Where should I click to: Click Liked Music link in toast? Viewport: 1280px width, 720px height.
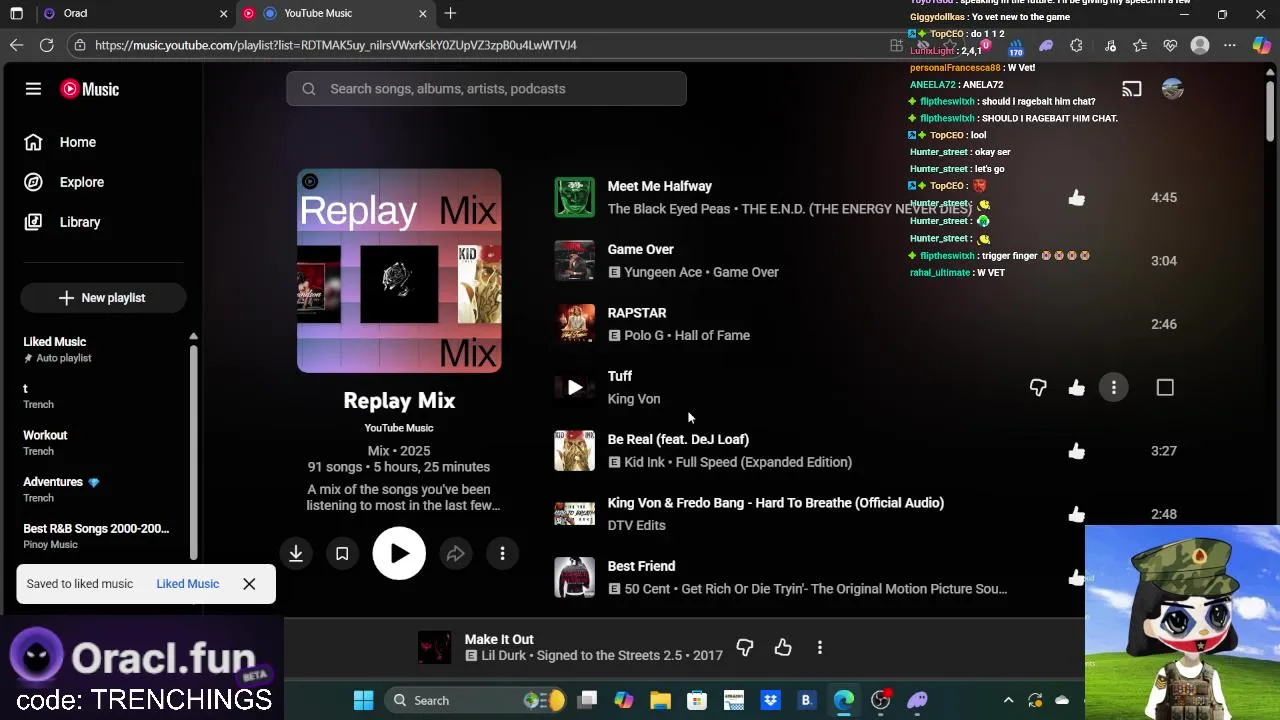pyautogui.click(x=187, y=584)
